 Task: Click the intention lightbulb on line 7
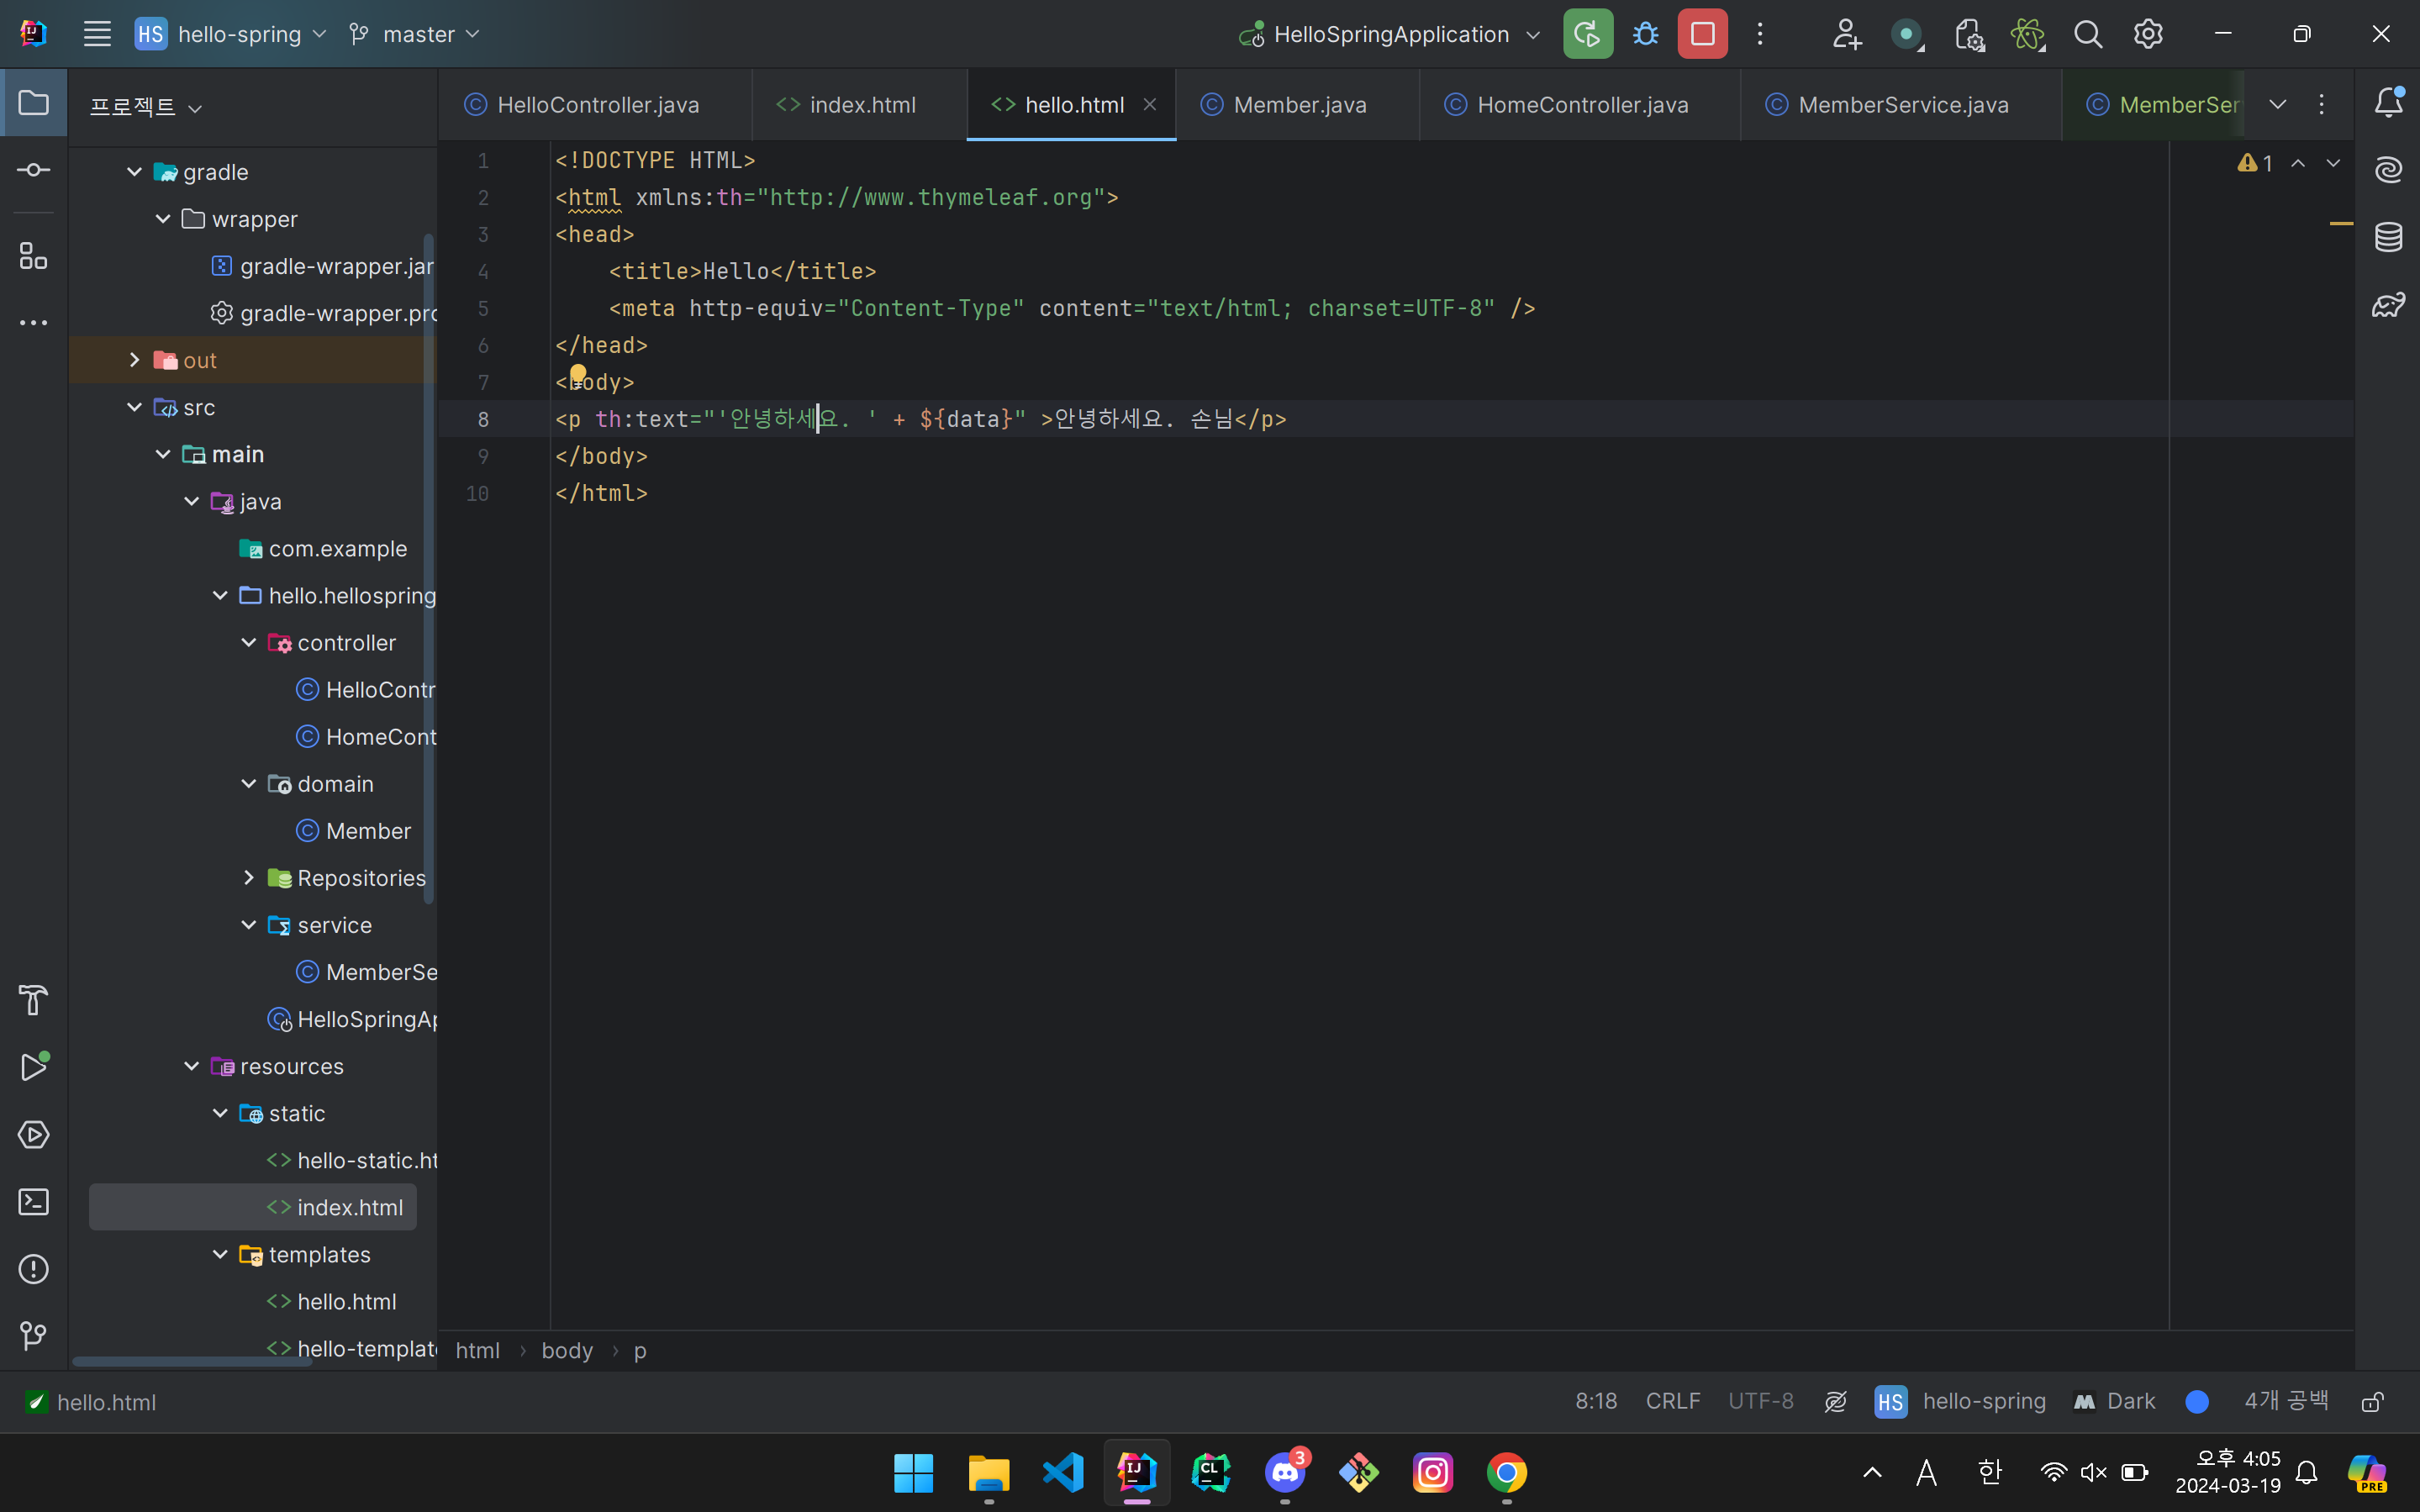tap(578, 376)
